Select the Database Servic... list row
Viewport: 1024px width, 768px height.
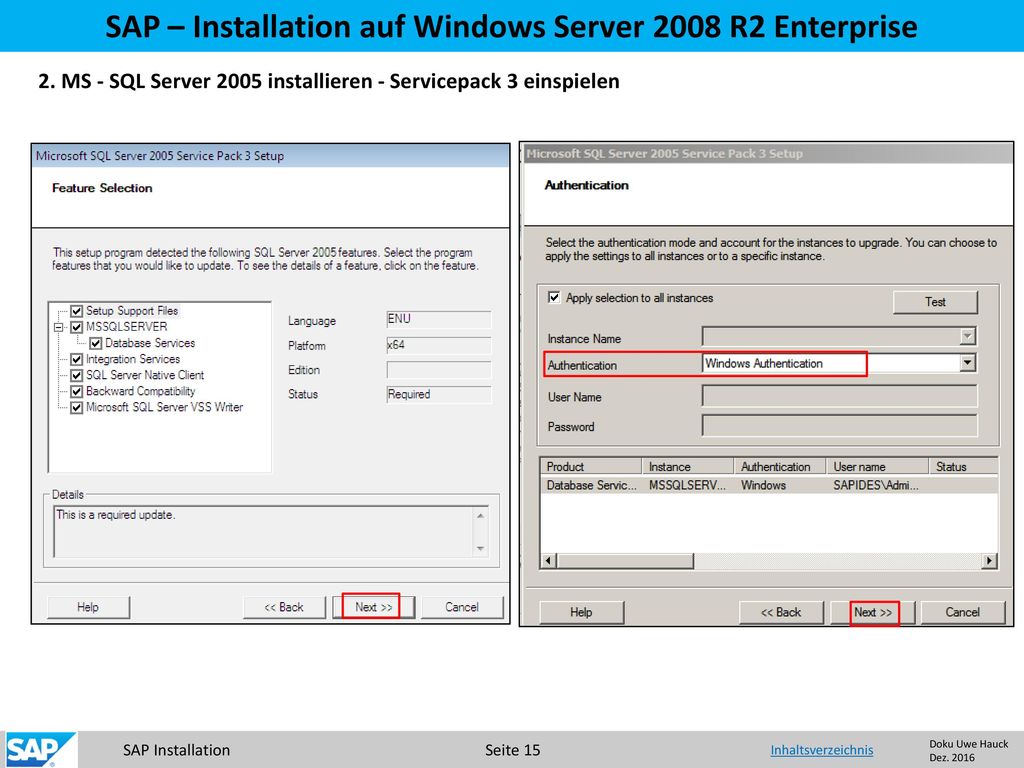tap(769, 485)
